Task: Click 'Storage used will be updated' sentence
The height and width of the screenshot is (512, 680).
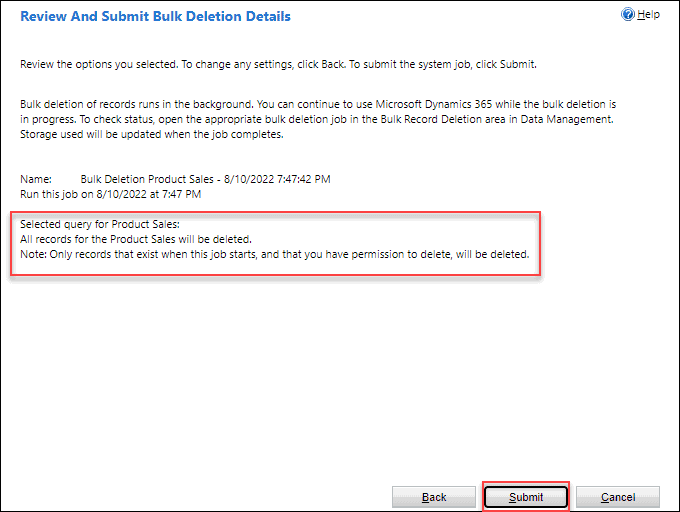Action: pos(152,134)
